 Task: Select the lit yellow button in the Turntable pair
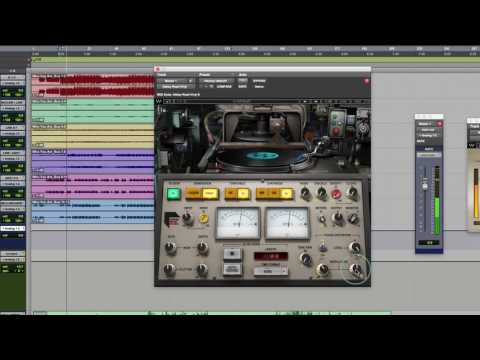click(244, 193)
